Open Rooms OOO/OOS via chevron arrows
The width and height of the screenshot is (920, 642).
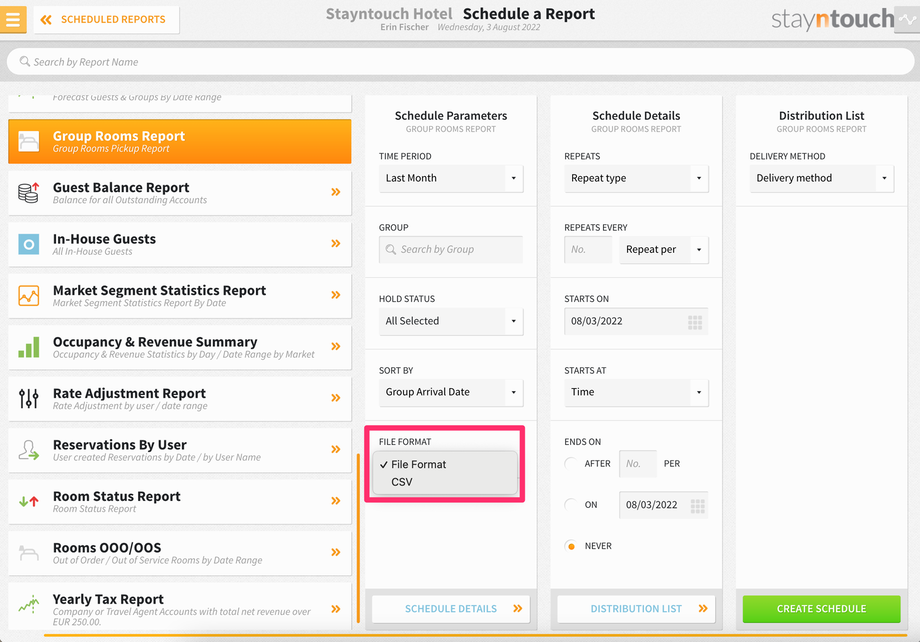tap(336, 552)
